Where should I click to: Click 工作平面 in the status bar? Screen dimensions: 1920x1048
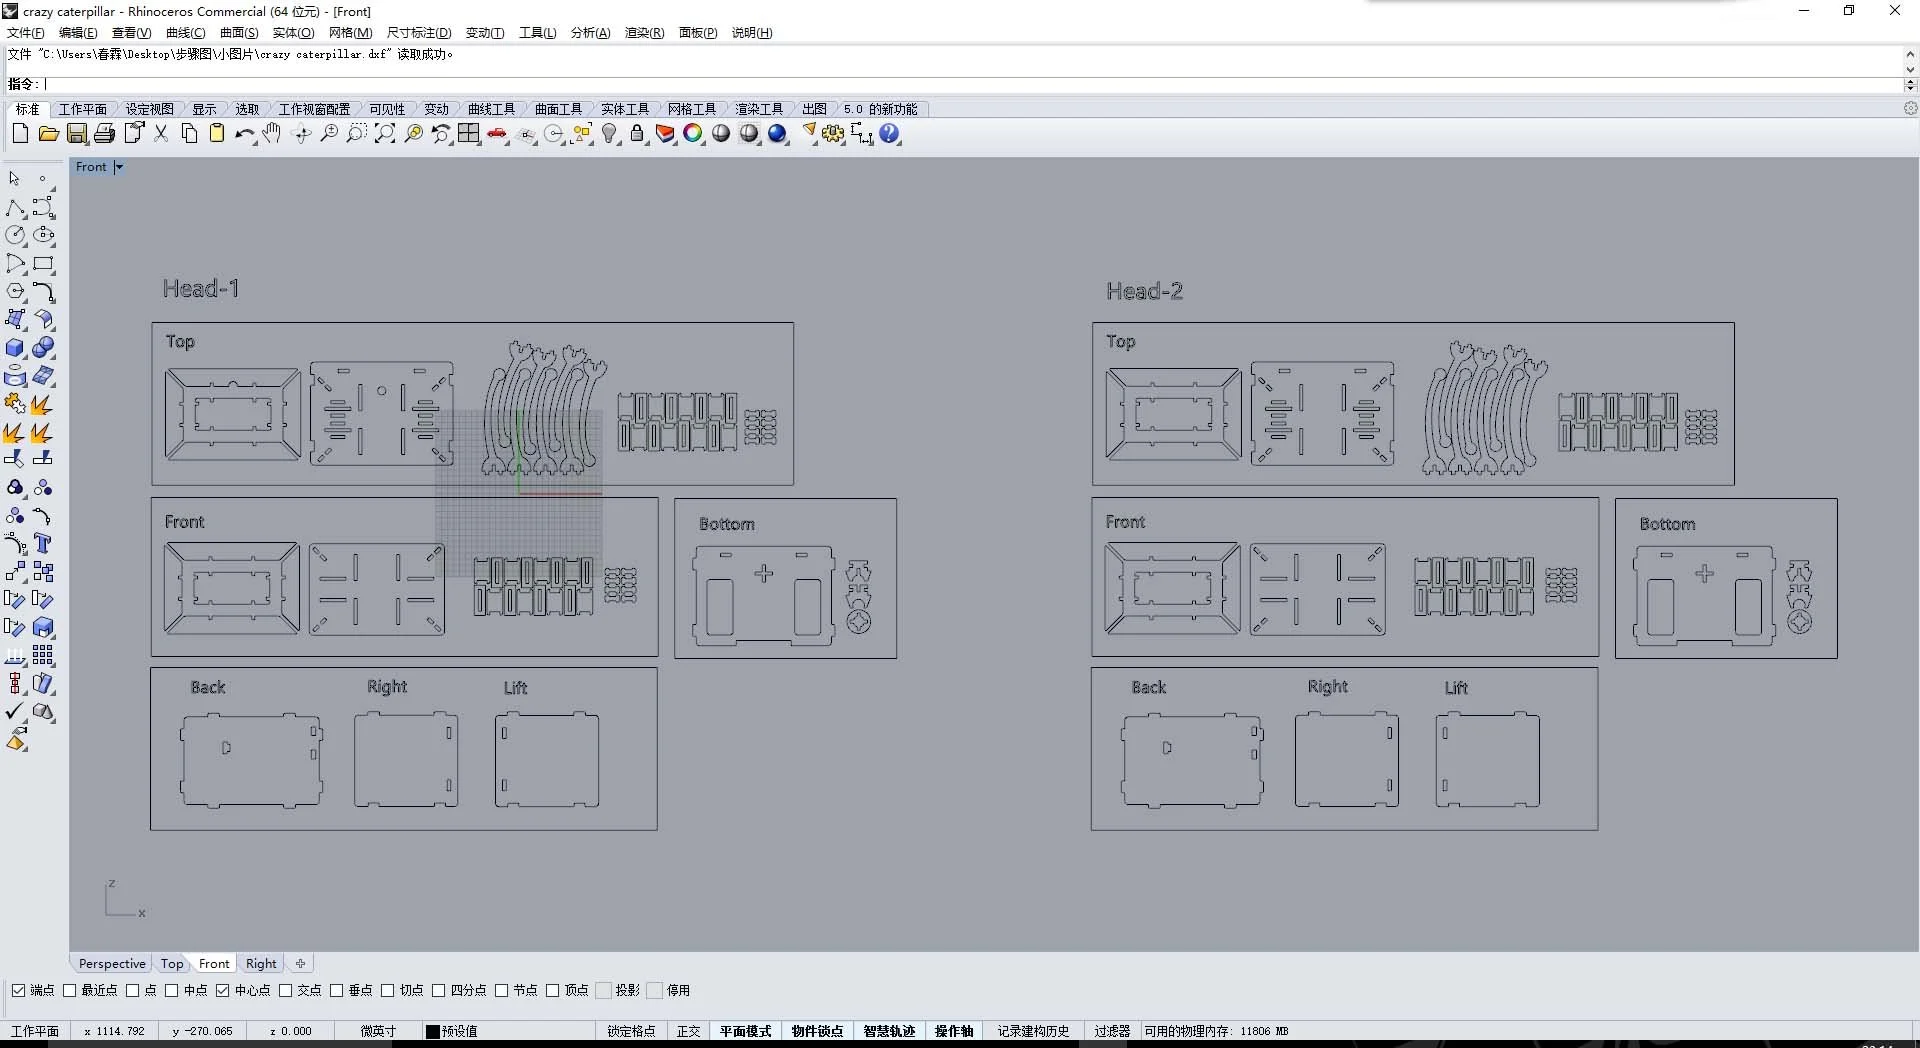[x=35, y=1031]
